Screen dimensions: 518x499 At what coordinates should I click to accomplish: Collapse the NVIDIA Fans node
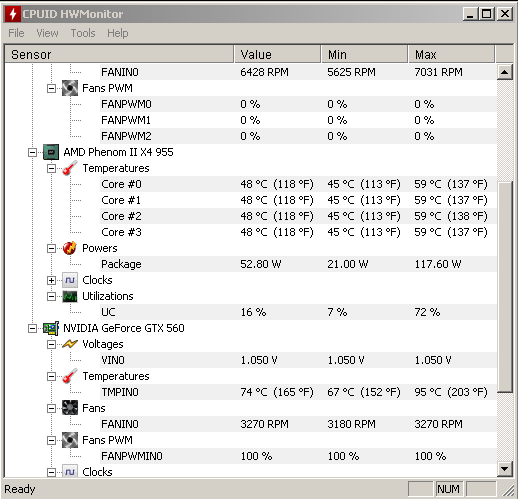coord(51,408)
